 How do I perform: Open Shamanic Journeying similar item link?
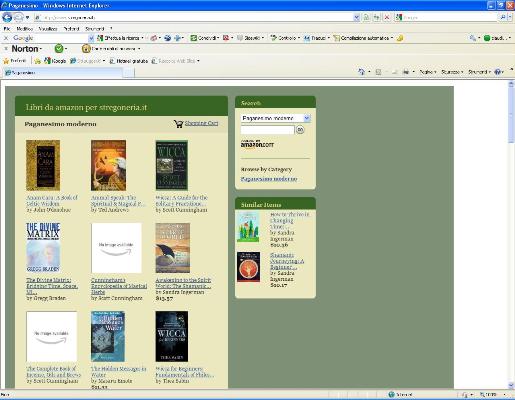(x=287, y=261)
